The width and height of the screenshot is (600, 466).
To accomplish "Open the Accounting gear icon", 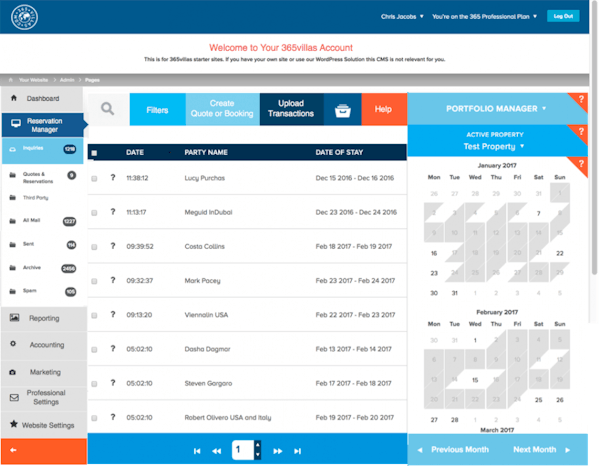I will [13, 344].
